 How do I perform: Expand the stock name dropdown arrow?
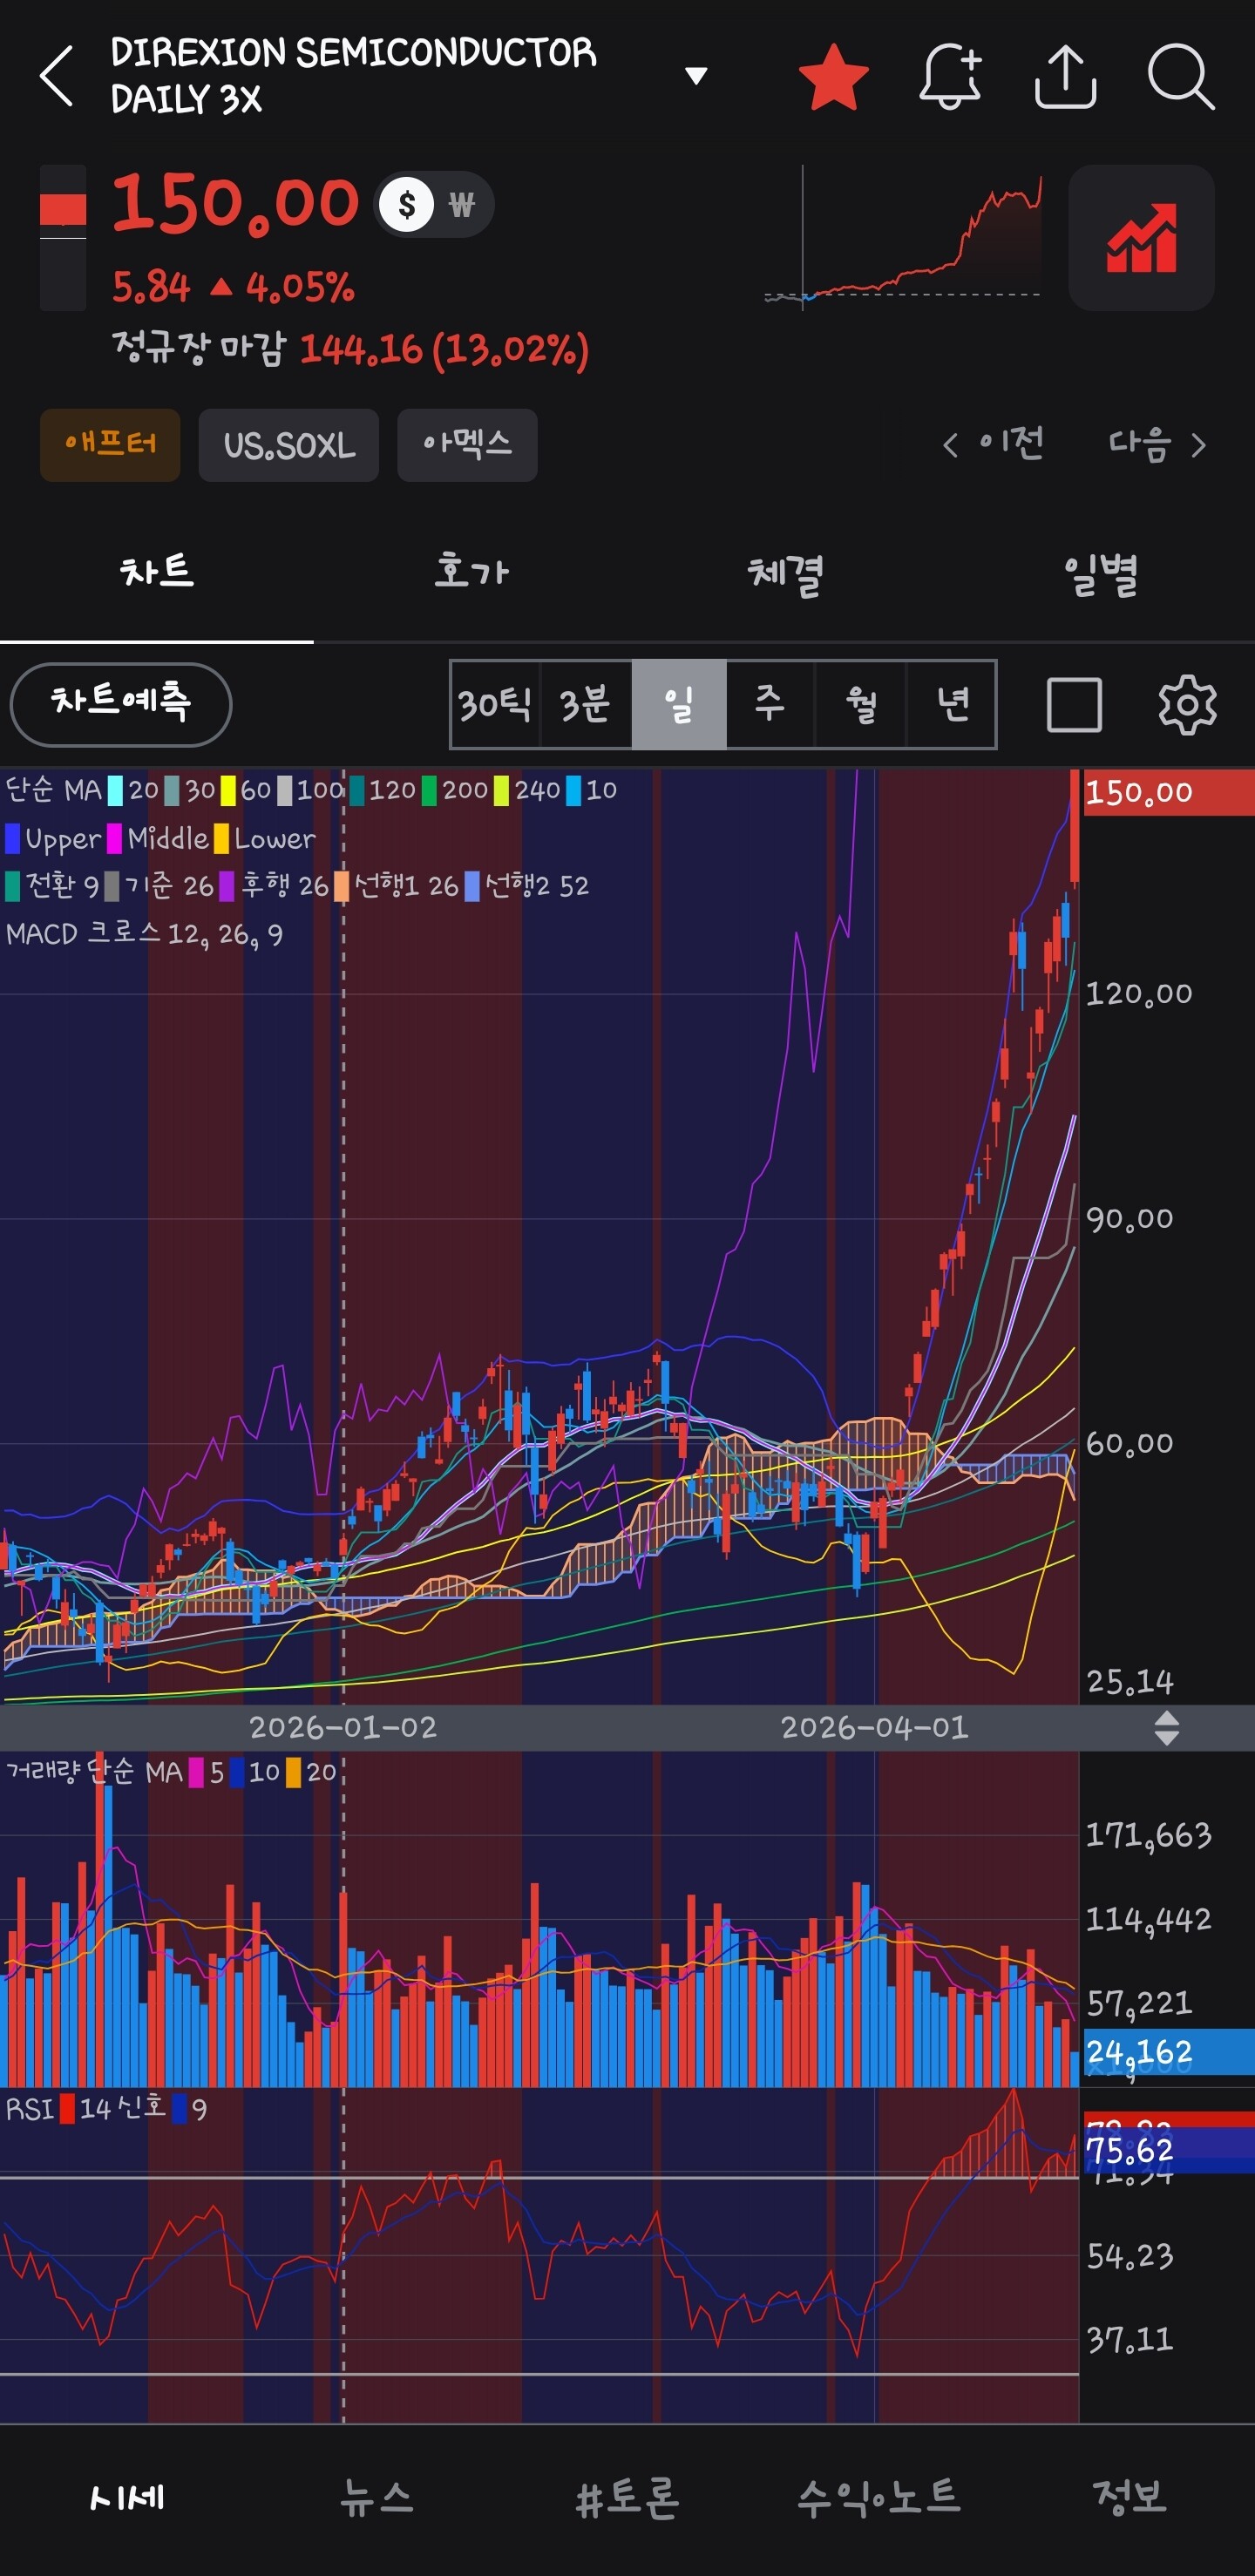[x=697, y=75]
